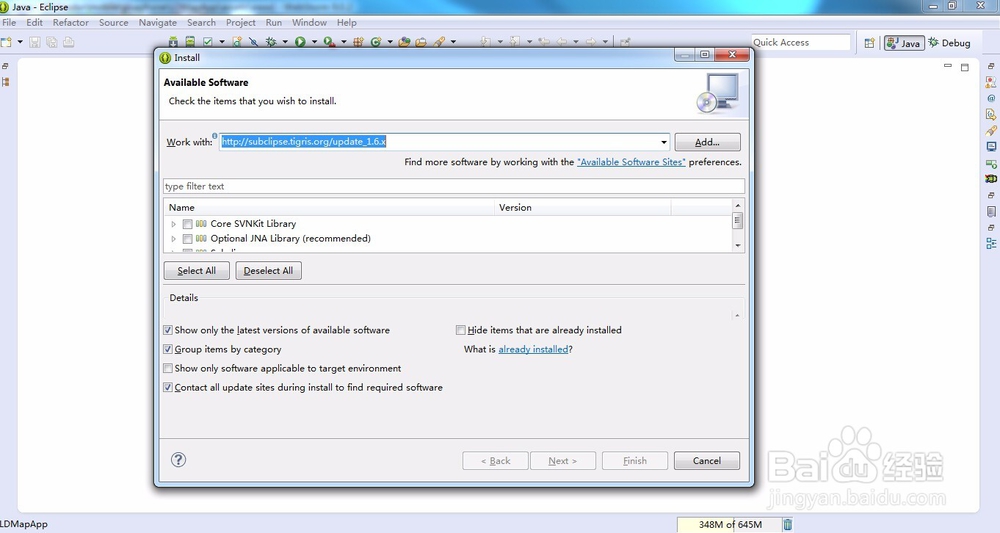The image size is (1000, 533).
Task: Open the Navigate menu
Action: pyautogui.click(x=158, y=22)
